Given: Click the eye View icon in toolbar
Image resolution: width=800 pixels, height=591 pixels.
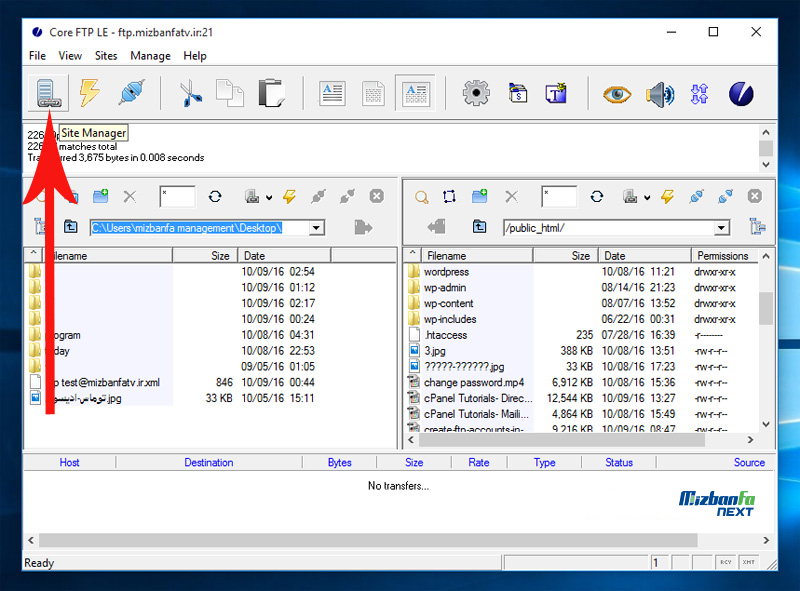Looking at the screenshot, I should click(x=617, y=94).
